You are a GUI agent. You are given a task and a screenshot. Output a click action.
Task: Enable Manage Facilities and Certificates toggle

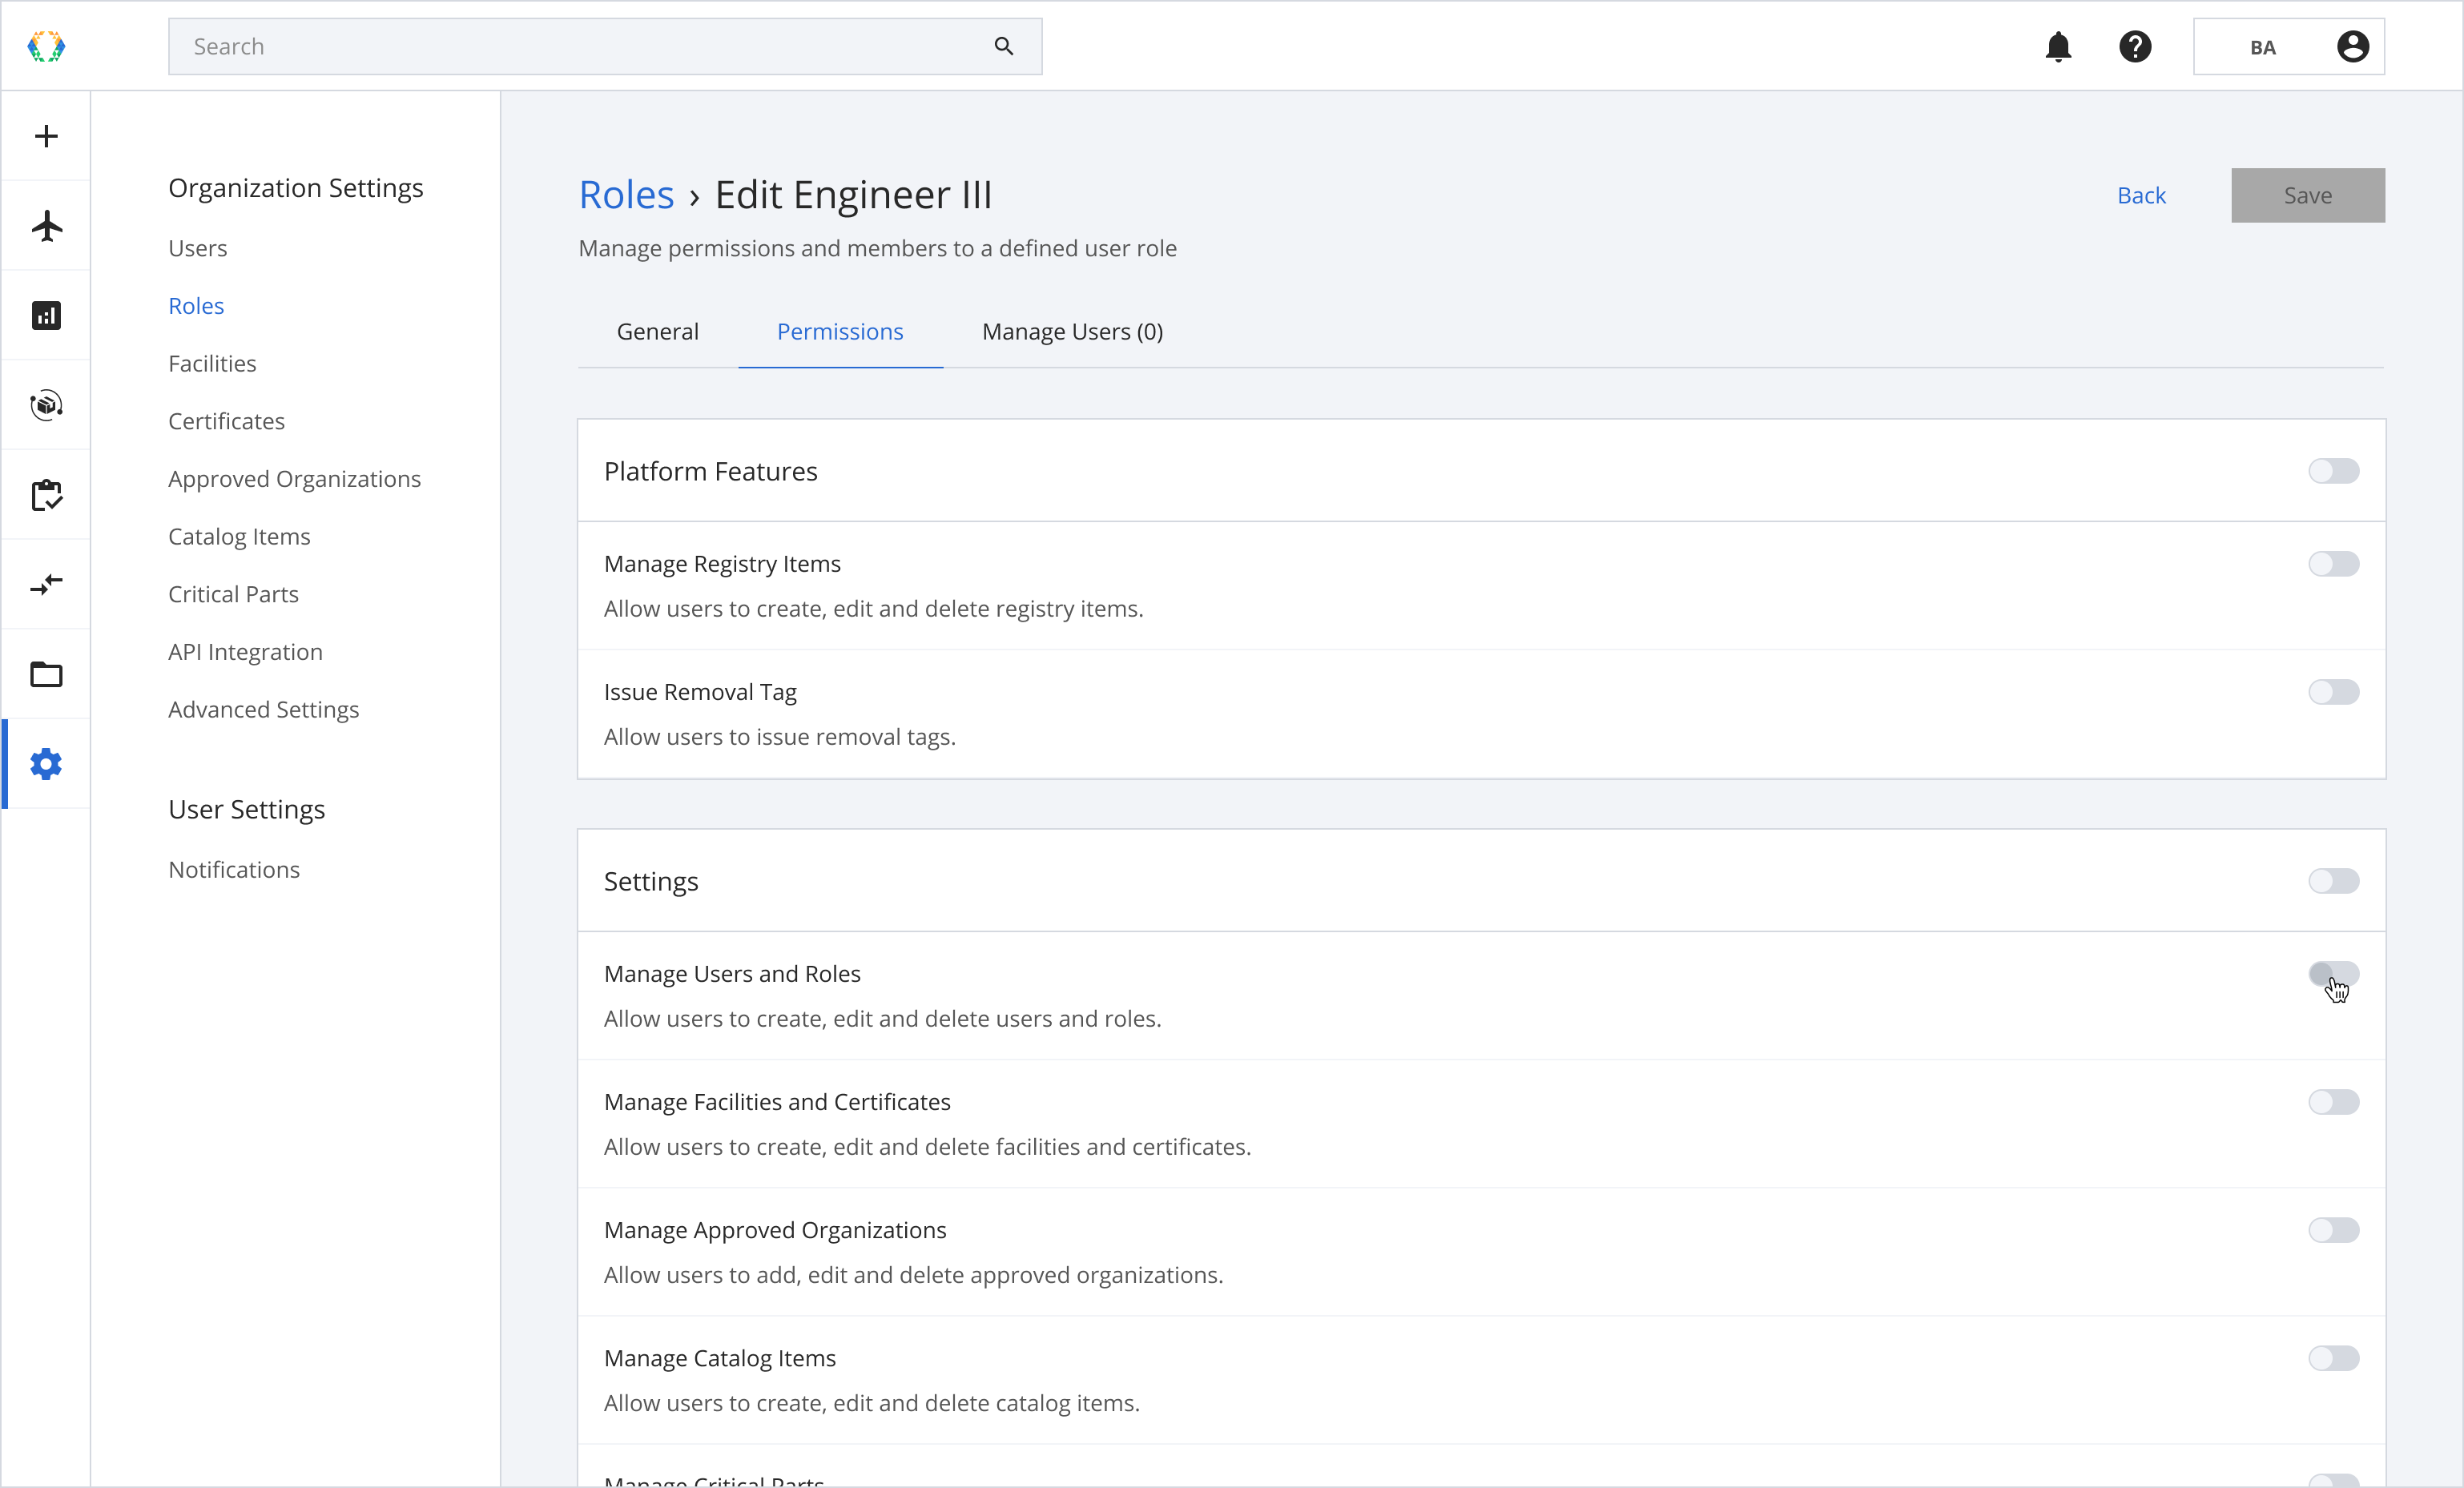(2333, 1102)
